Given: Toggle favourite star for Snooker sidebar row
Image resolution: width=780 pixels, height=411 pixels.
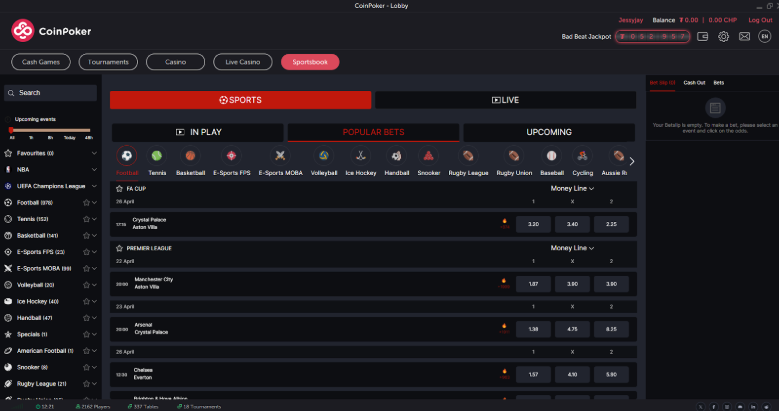Looking at the screenshot, I should [x=86, y=367].
